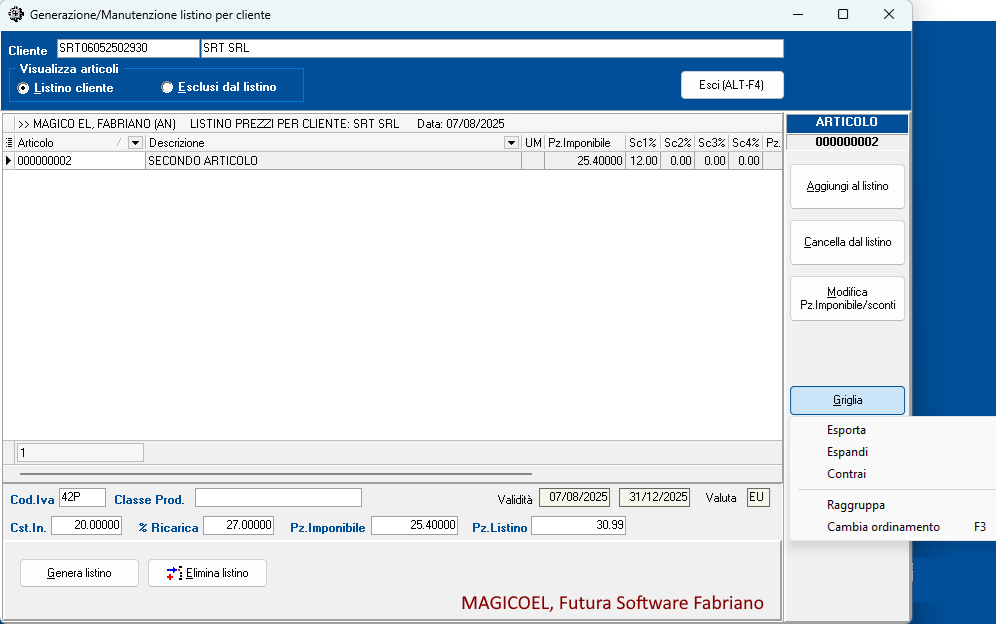This screenshot has width=996, height=624.
Task: Click the Griglia button
Action: pyautogui.click(x=847, y=400)
